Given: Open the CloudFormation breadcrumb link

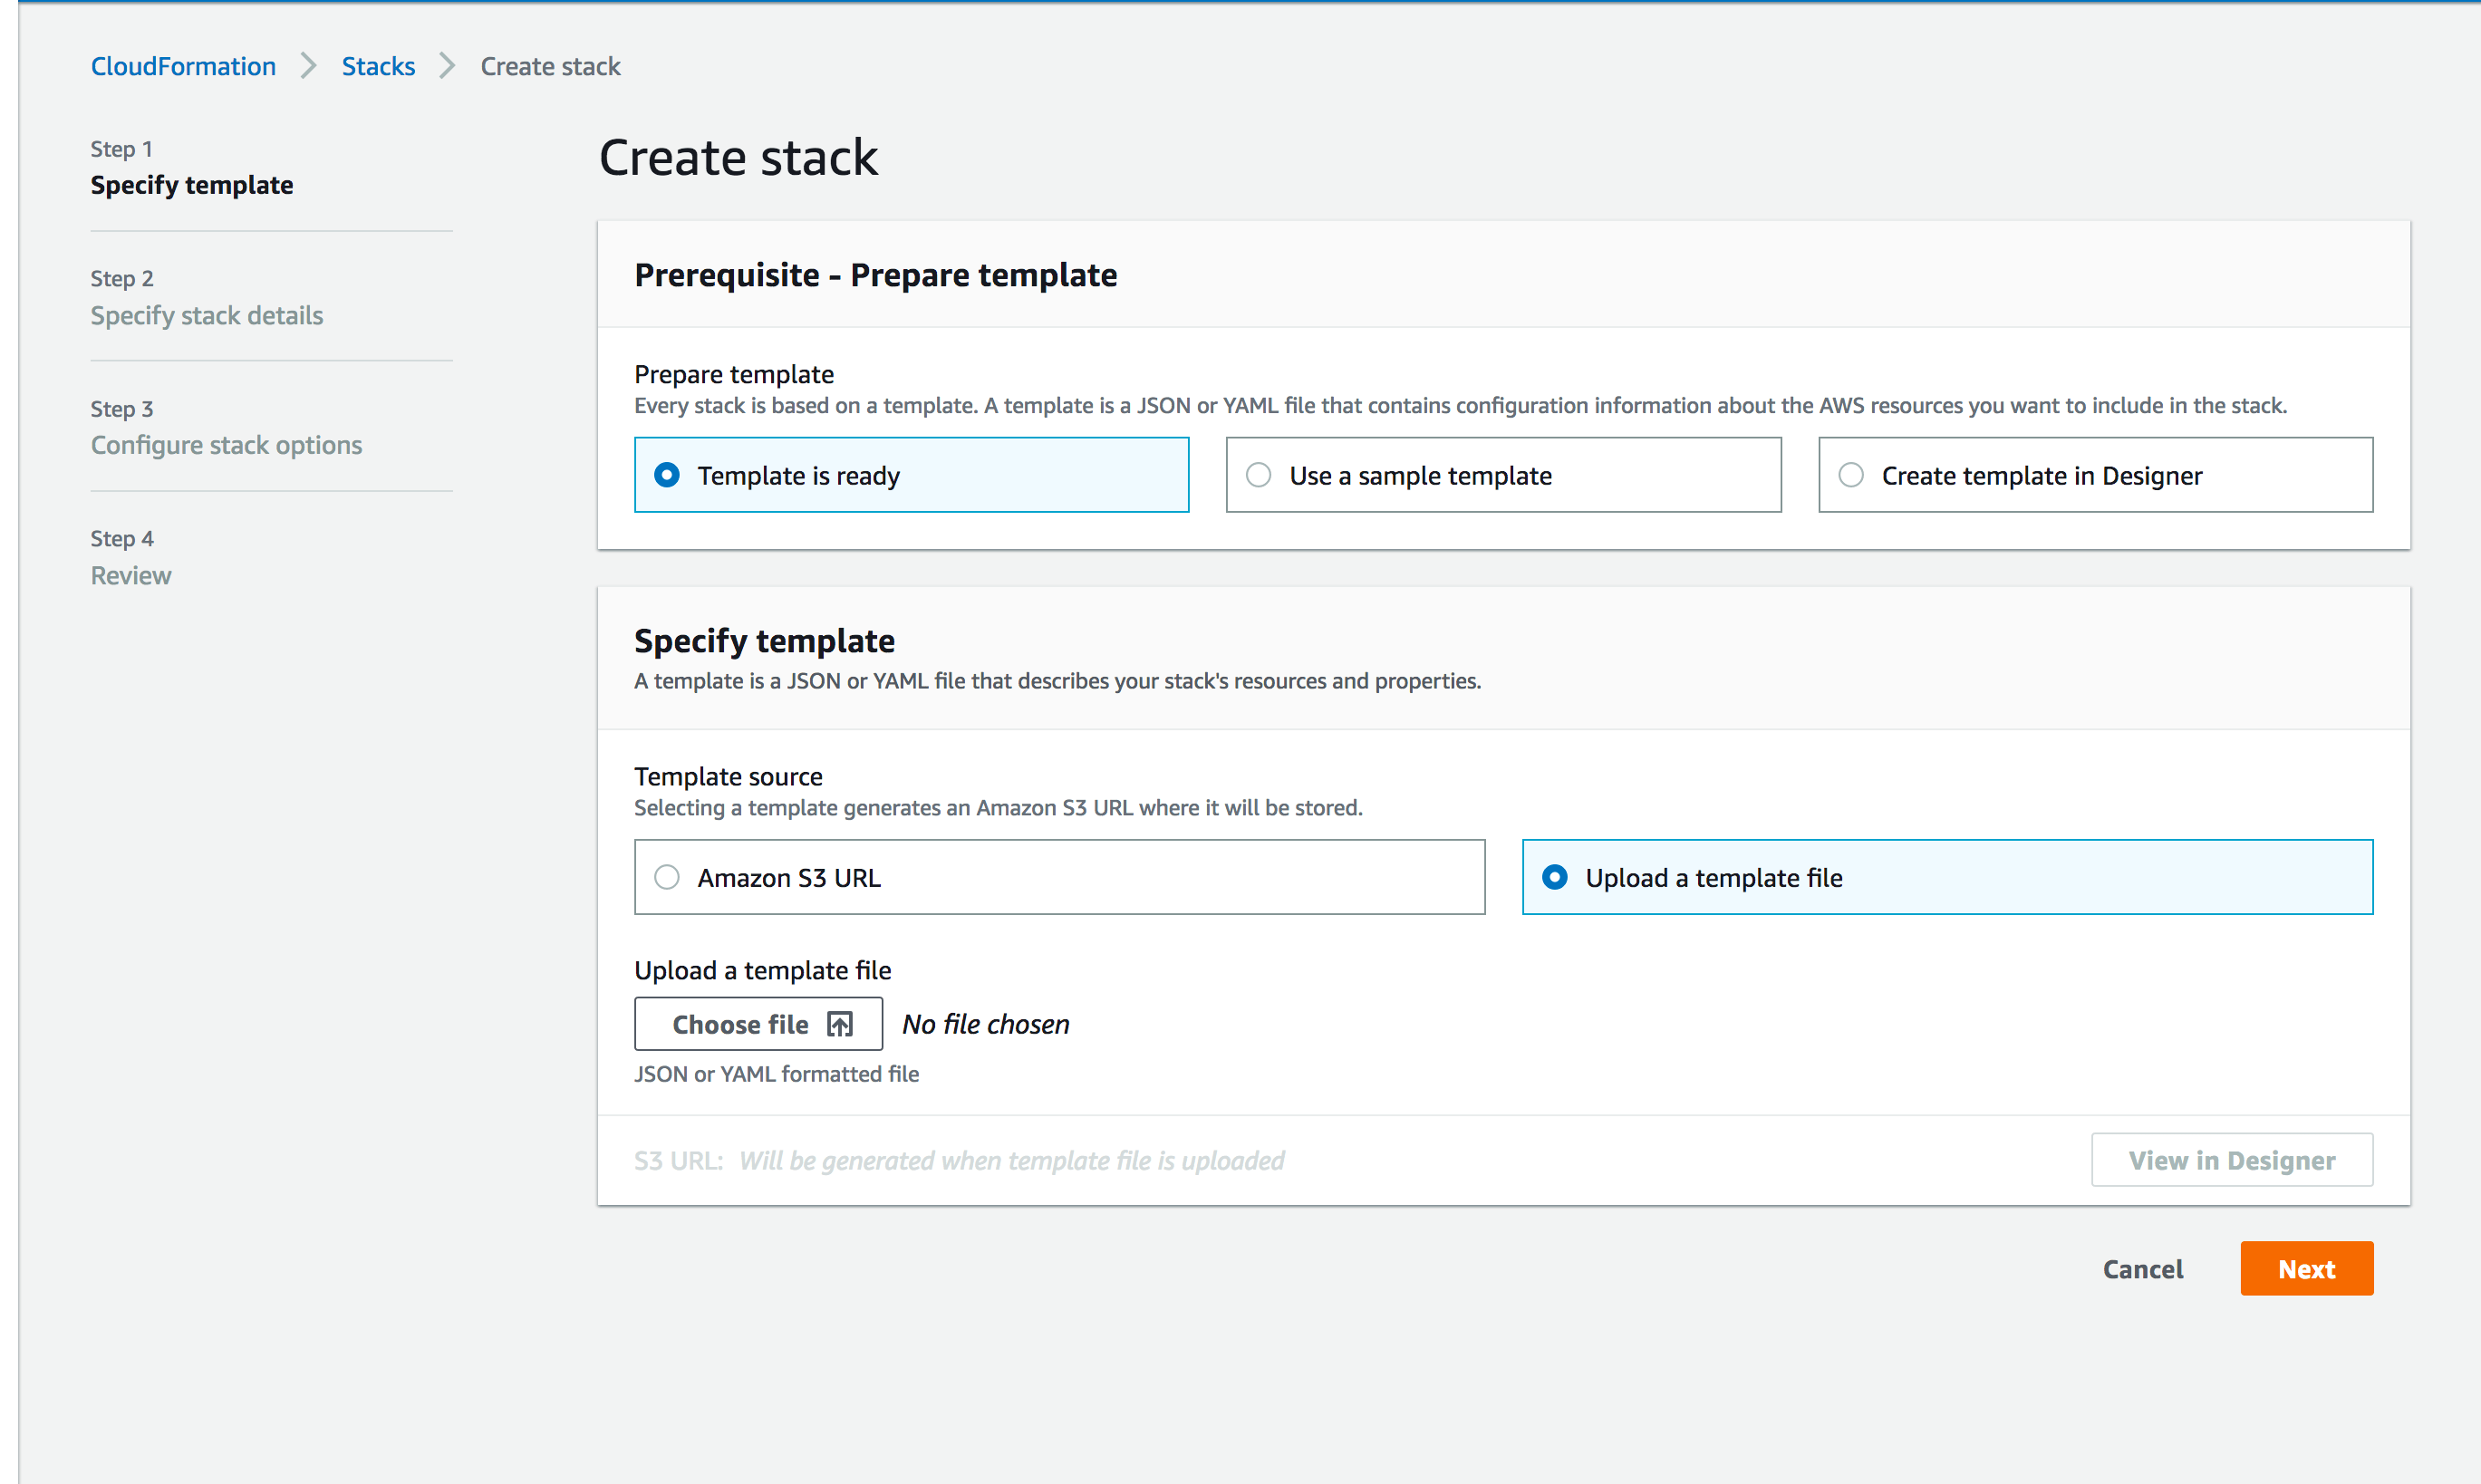Looking at the screenshot, I should [183, 66].
